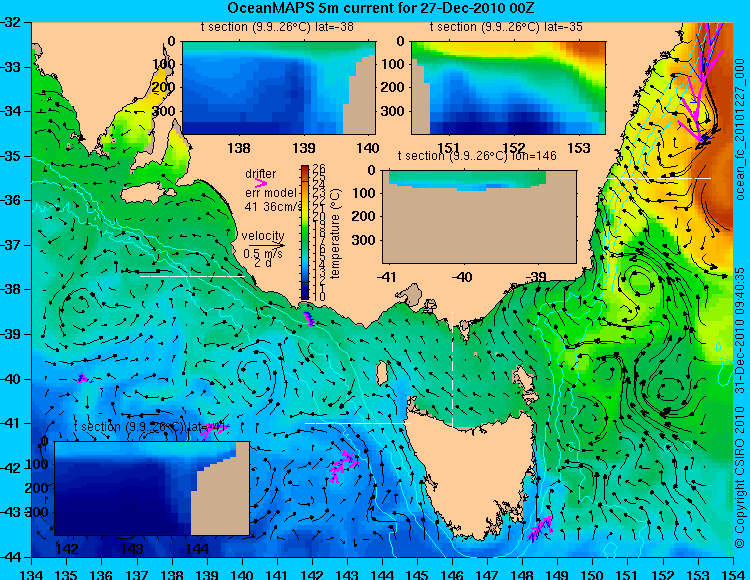Click the black velocity scale arrow in legend
750x580 pixels.
[266, 246]
